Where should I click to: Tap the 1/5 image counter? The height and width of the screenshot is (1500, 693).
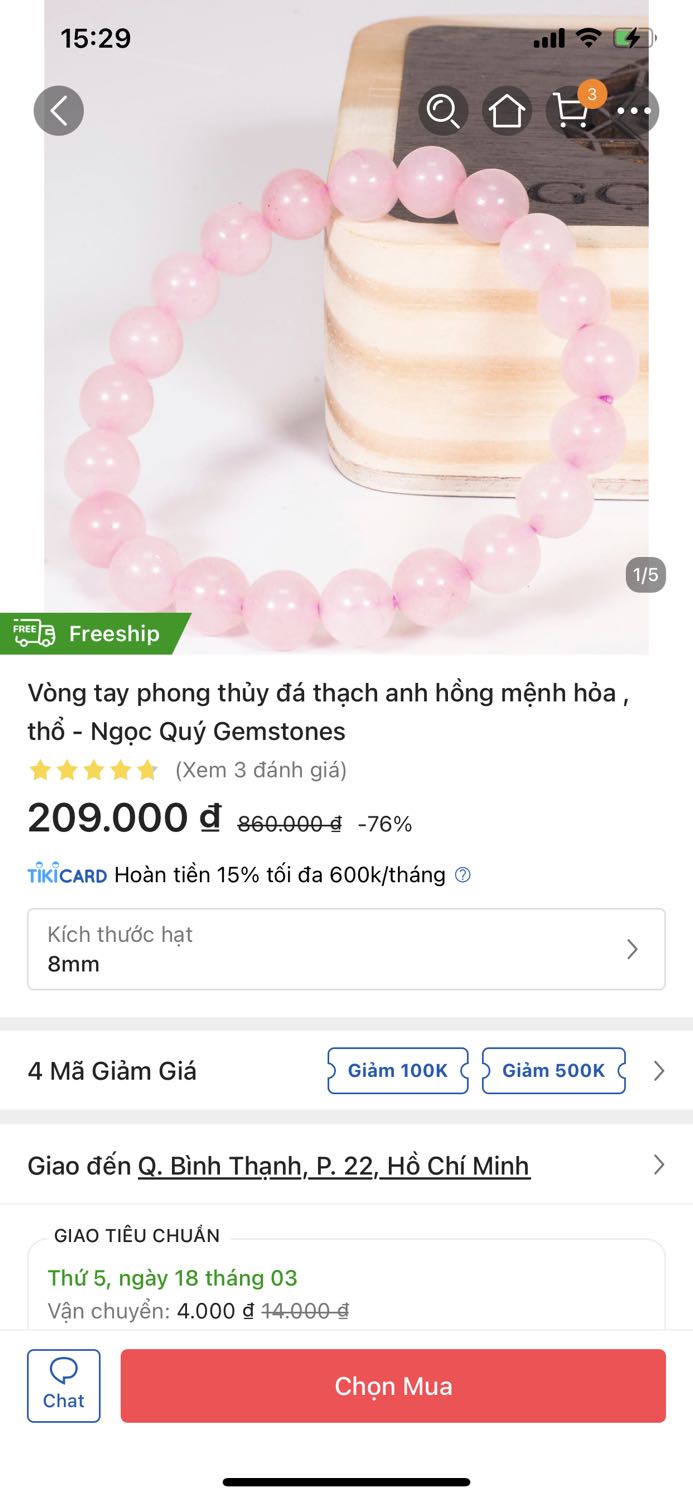pos(646,575)
